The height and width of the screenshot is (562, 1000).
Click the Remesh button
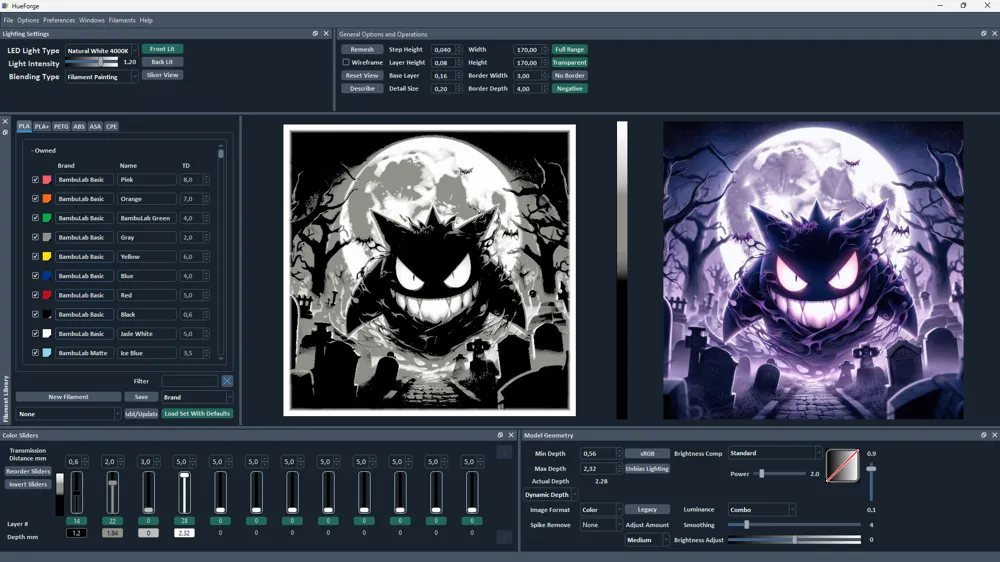pyautogui.click(x=362, y=49)
